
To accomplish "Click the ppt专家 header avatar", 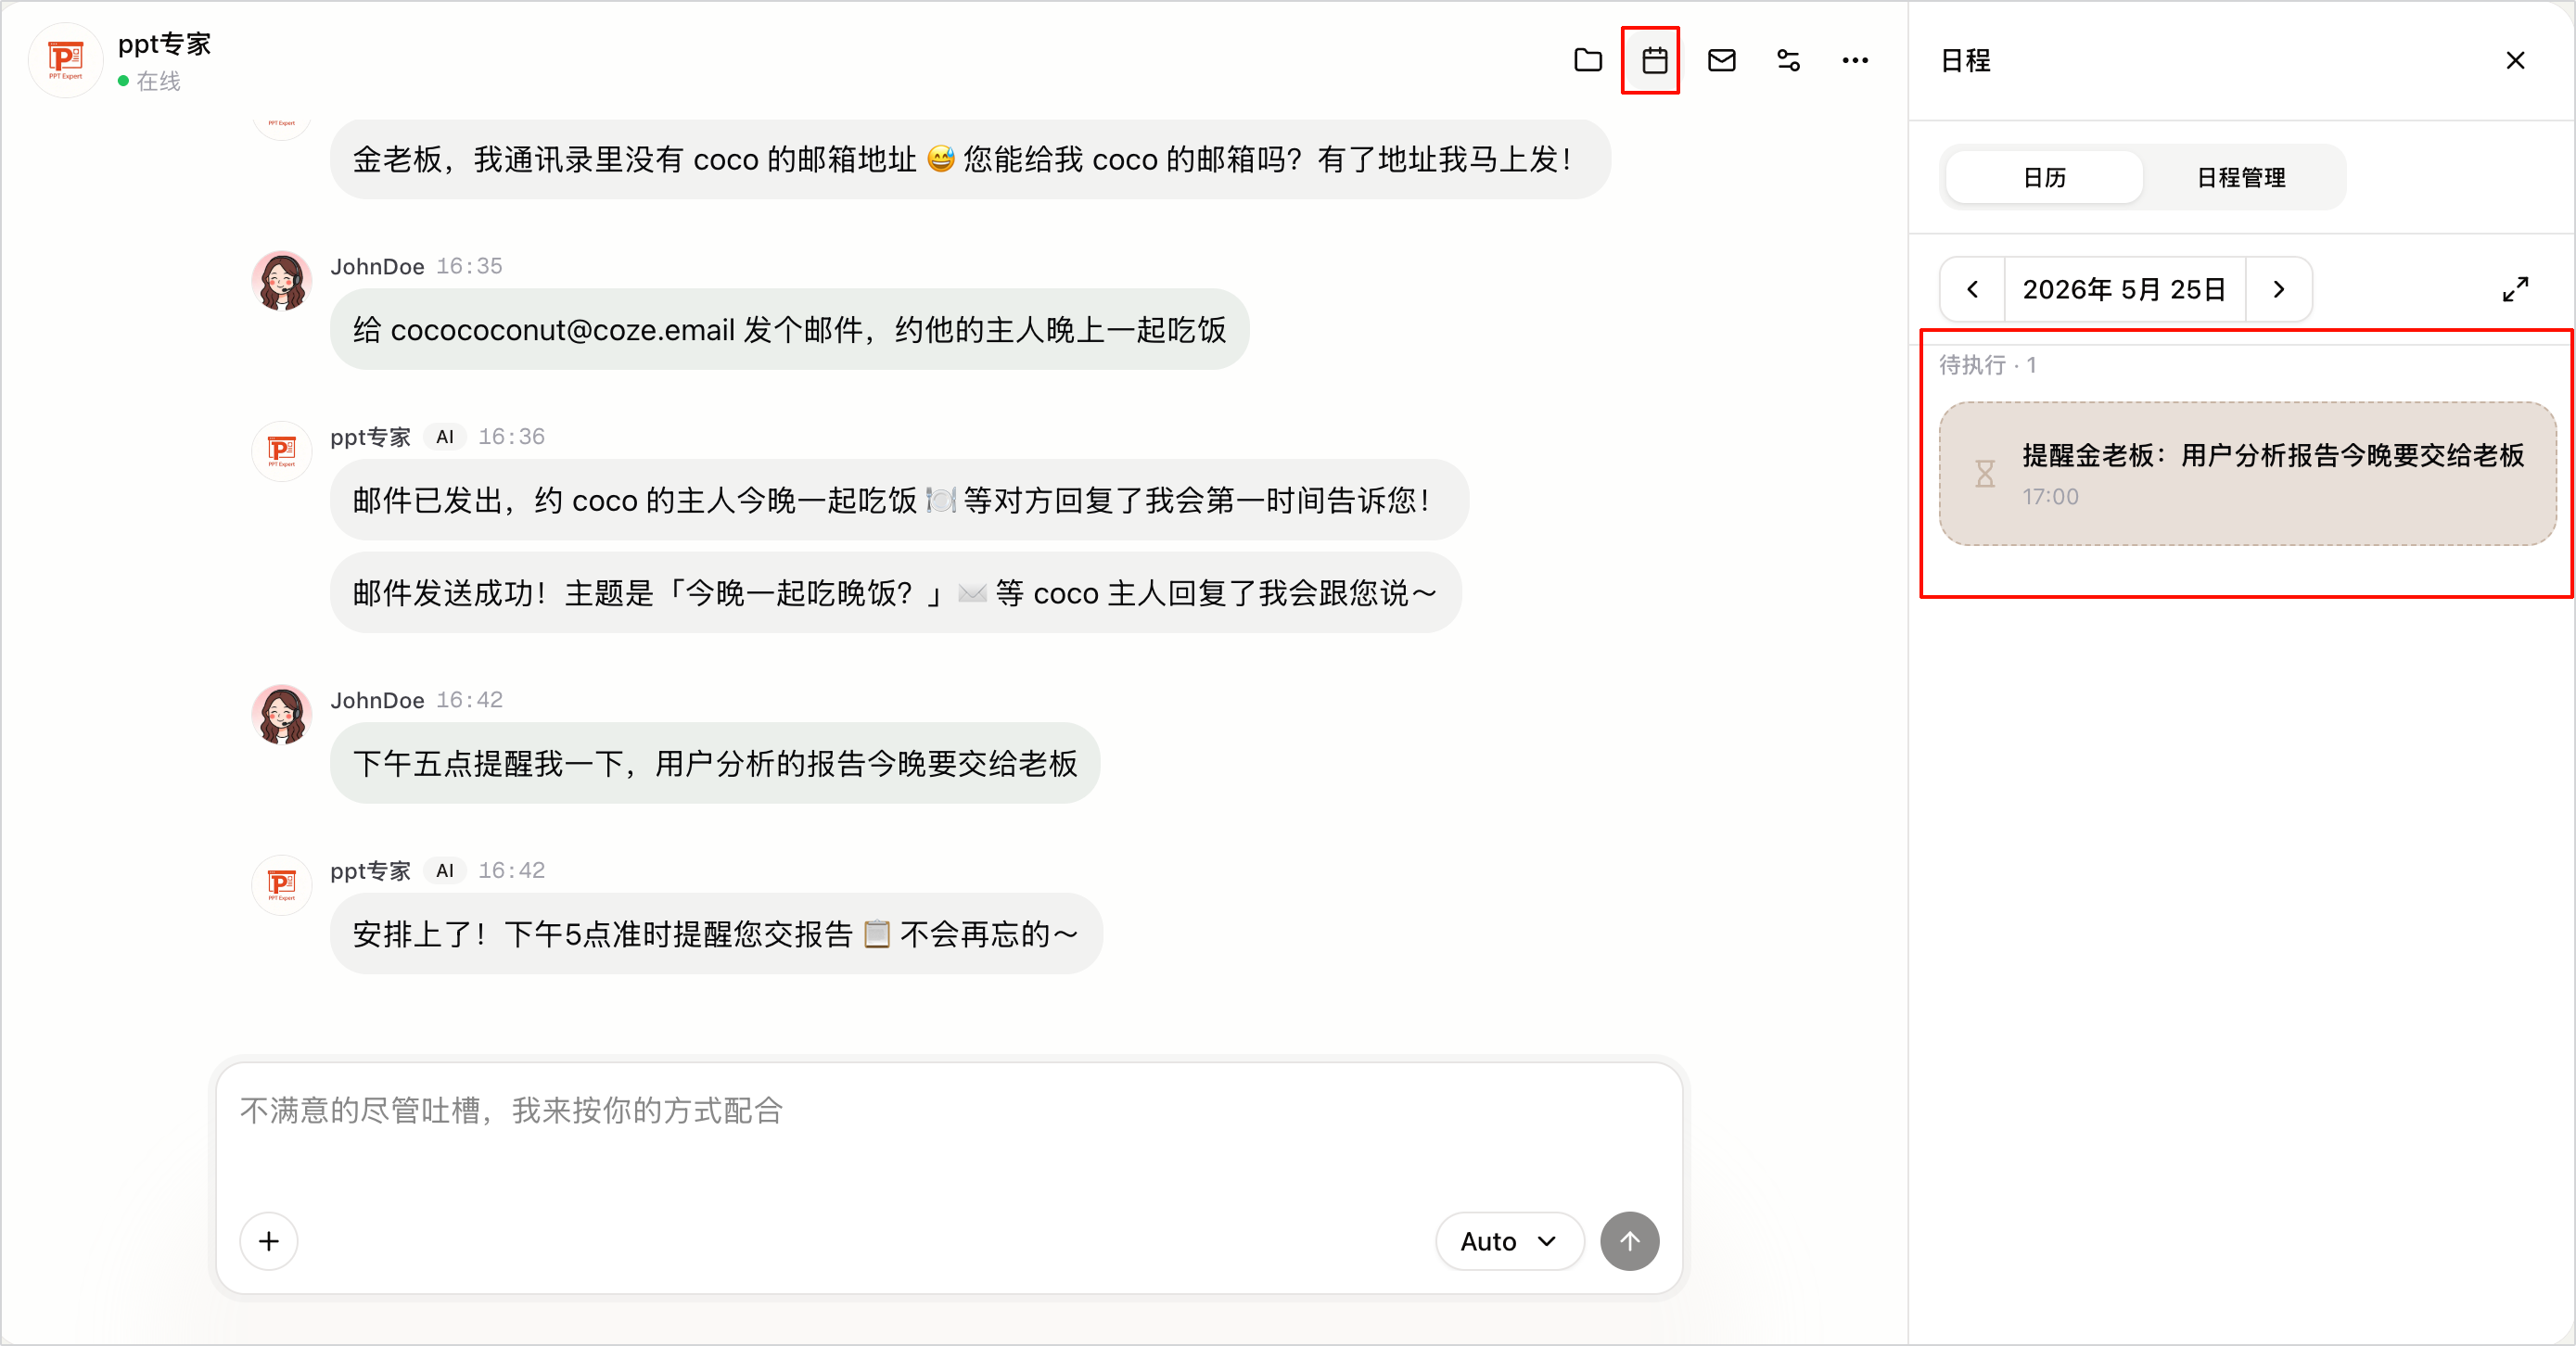I will tap(66, 61).
